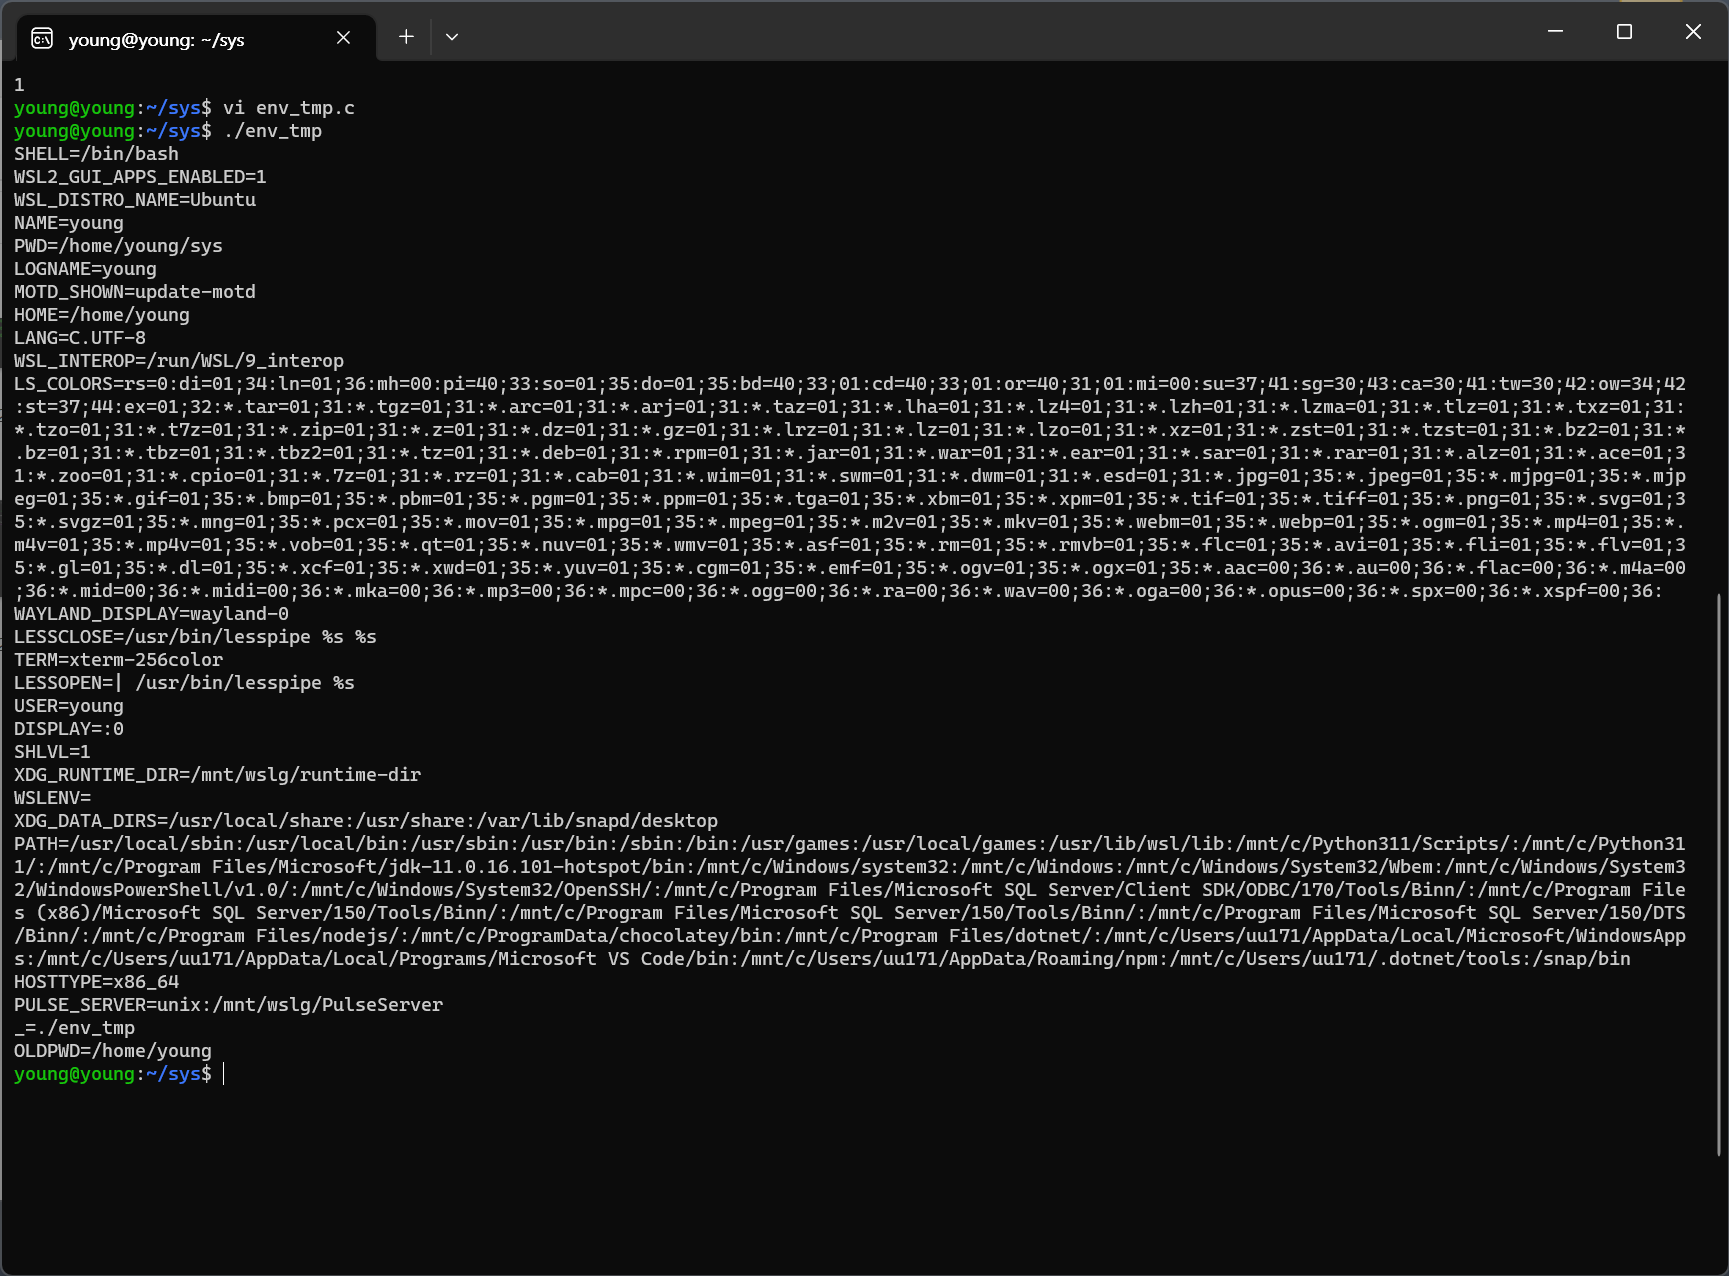Restore down the Terminal window
This screenshot has width=1729, height=1276.
pos(1622,31)
